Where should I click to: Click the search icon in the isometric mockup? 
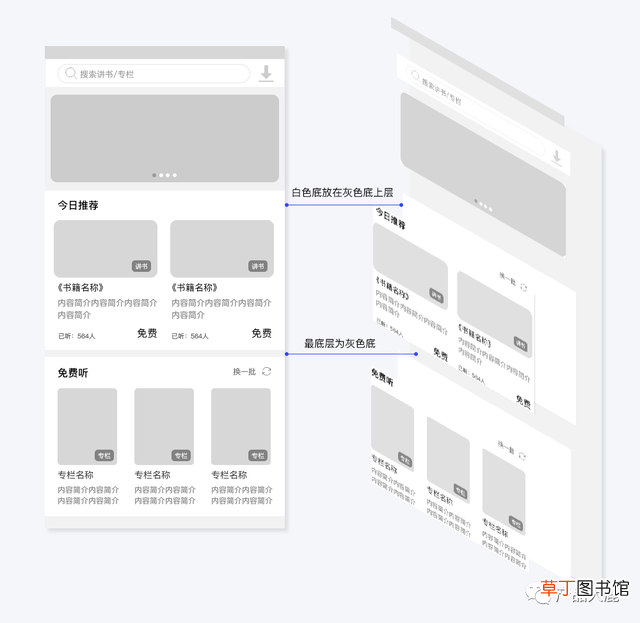click(x=415, y=76)
